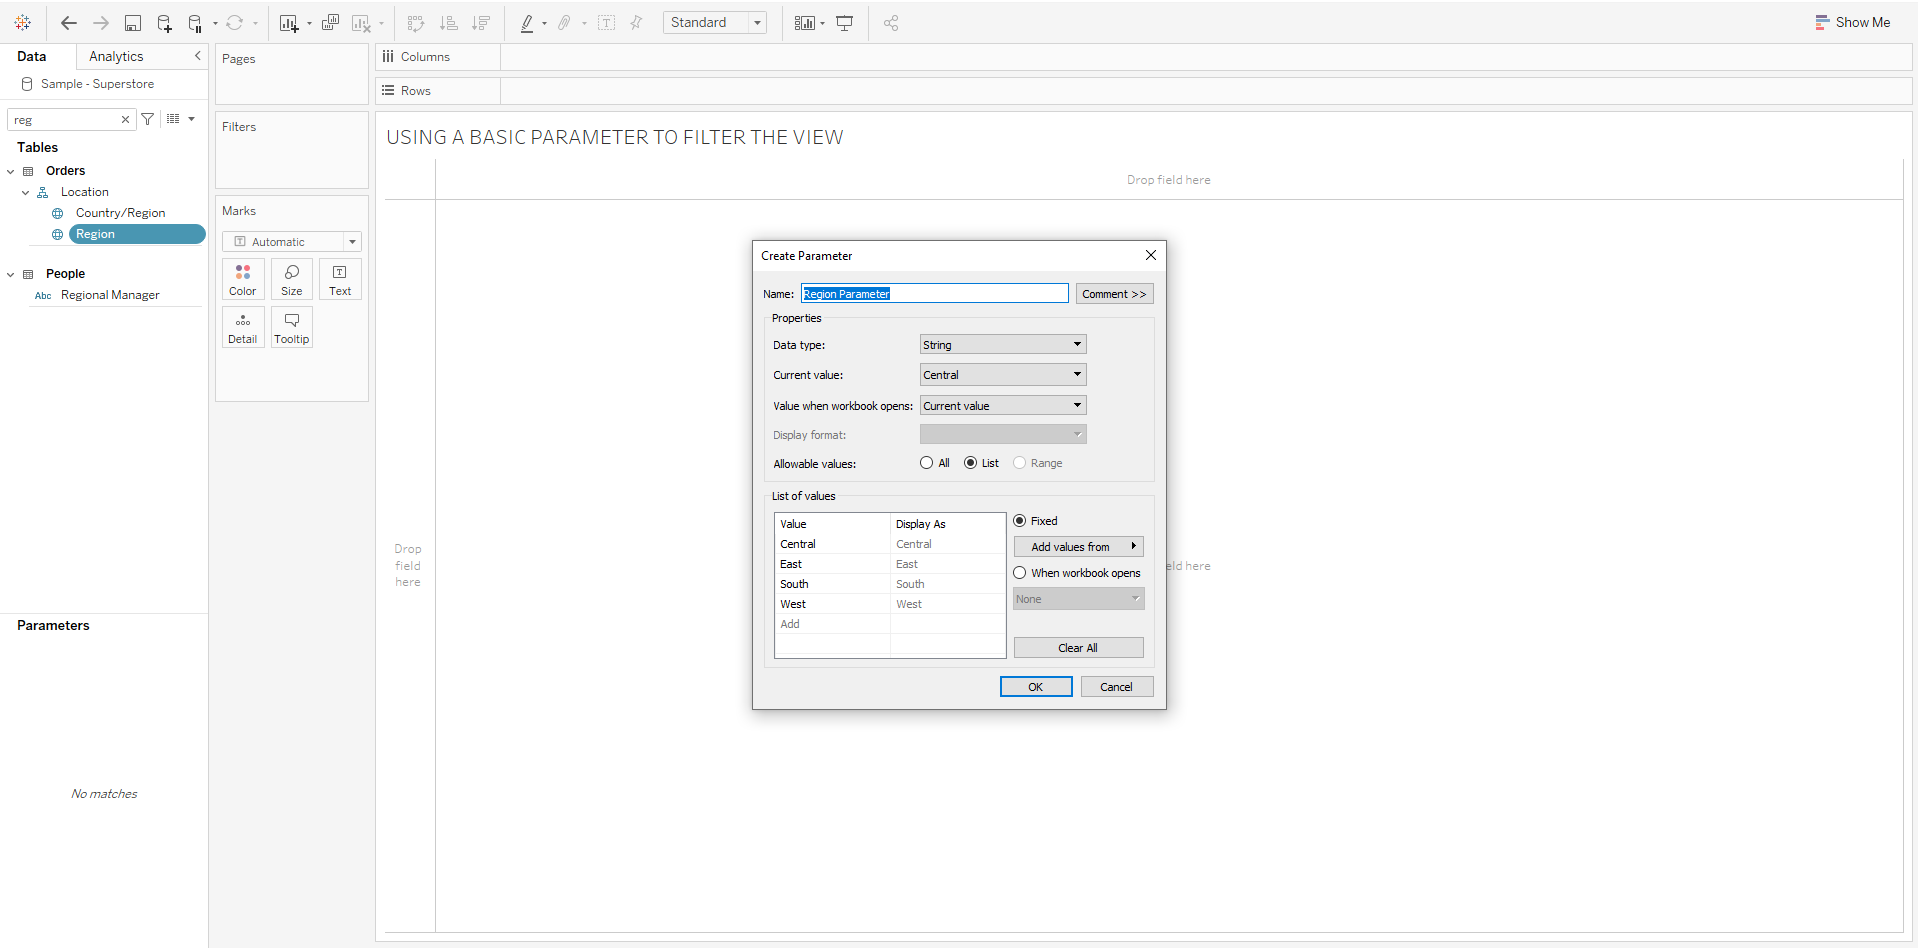Open the Standard fit dropdown in toolbar
The height and width of the screenshot is (948, 1918).
[x=714, y=23]
